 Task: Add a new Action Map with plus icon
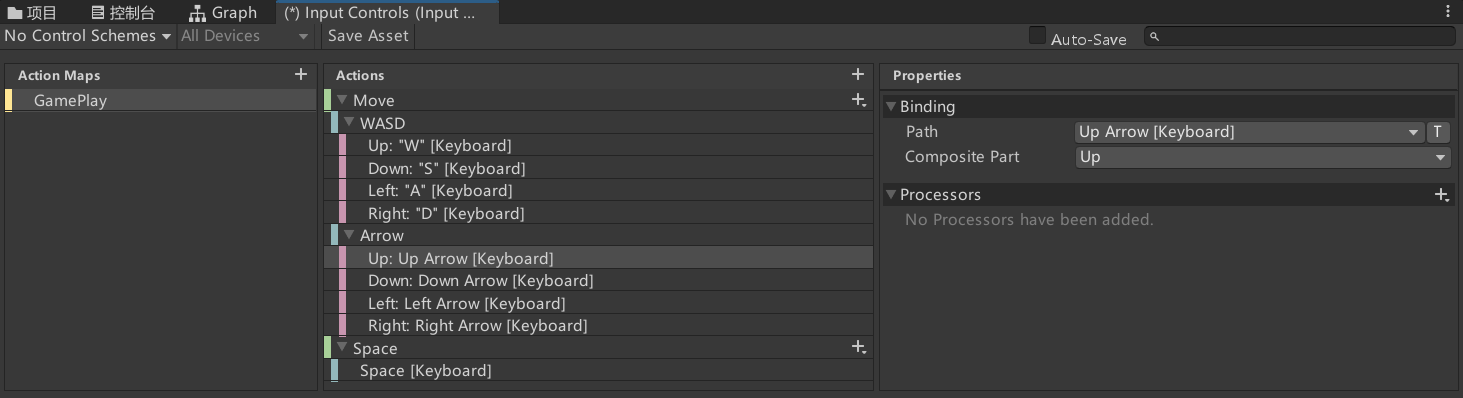point(301,74)
